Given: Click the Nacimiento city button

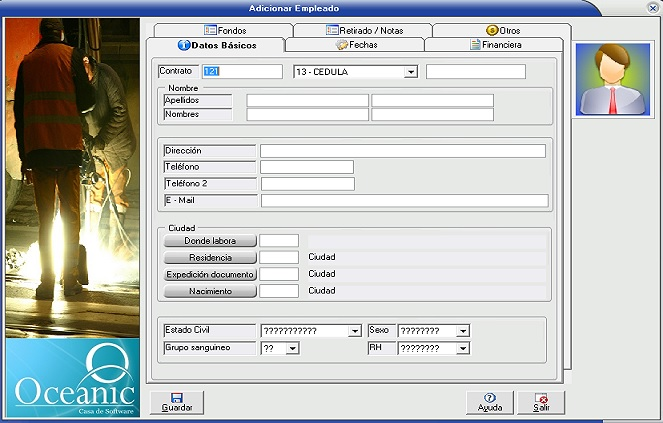Looking at the screenshot, I should click(x=209, y=291).
